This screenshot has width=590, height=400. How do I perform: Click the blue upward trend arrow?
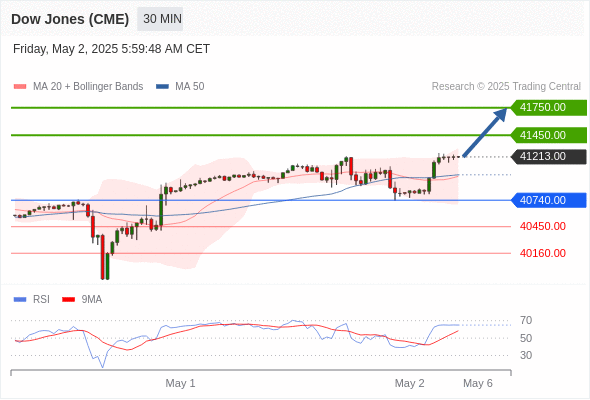click(x=485, y=132)
